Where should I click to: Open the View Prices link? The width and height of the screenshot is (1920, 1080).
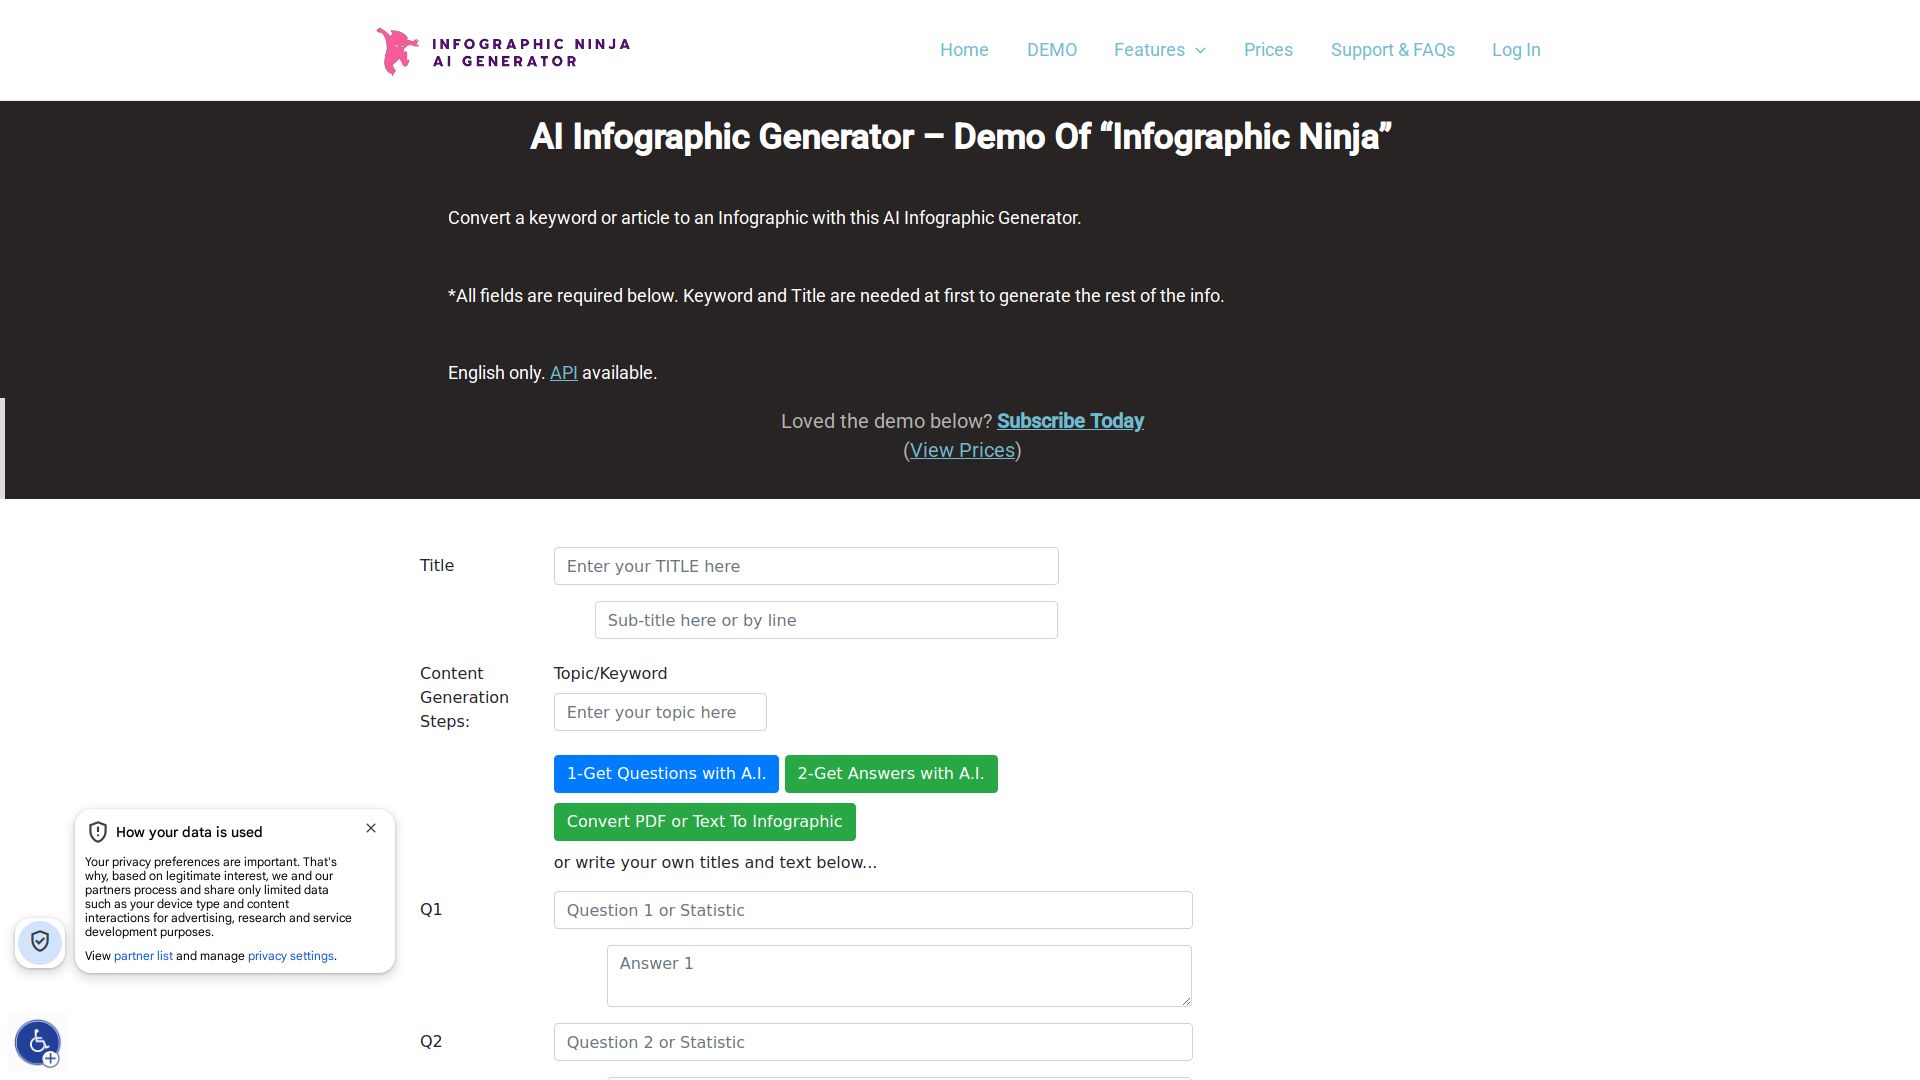coord(962,450)
